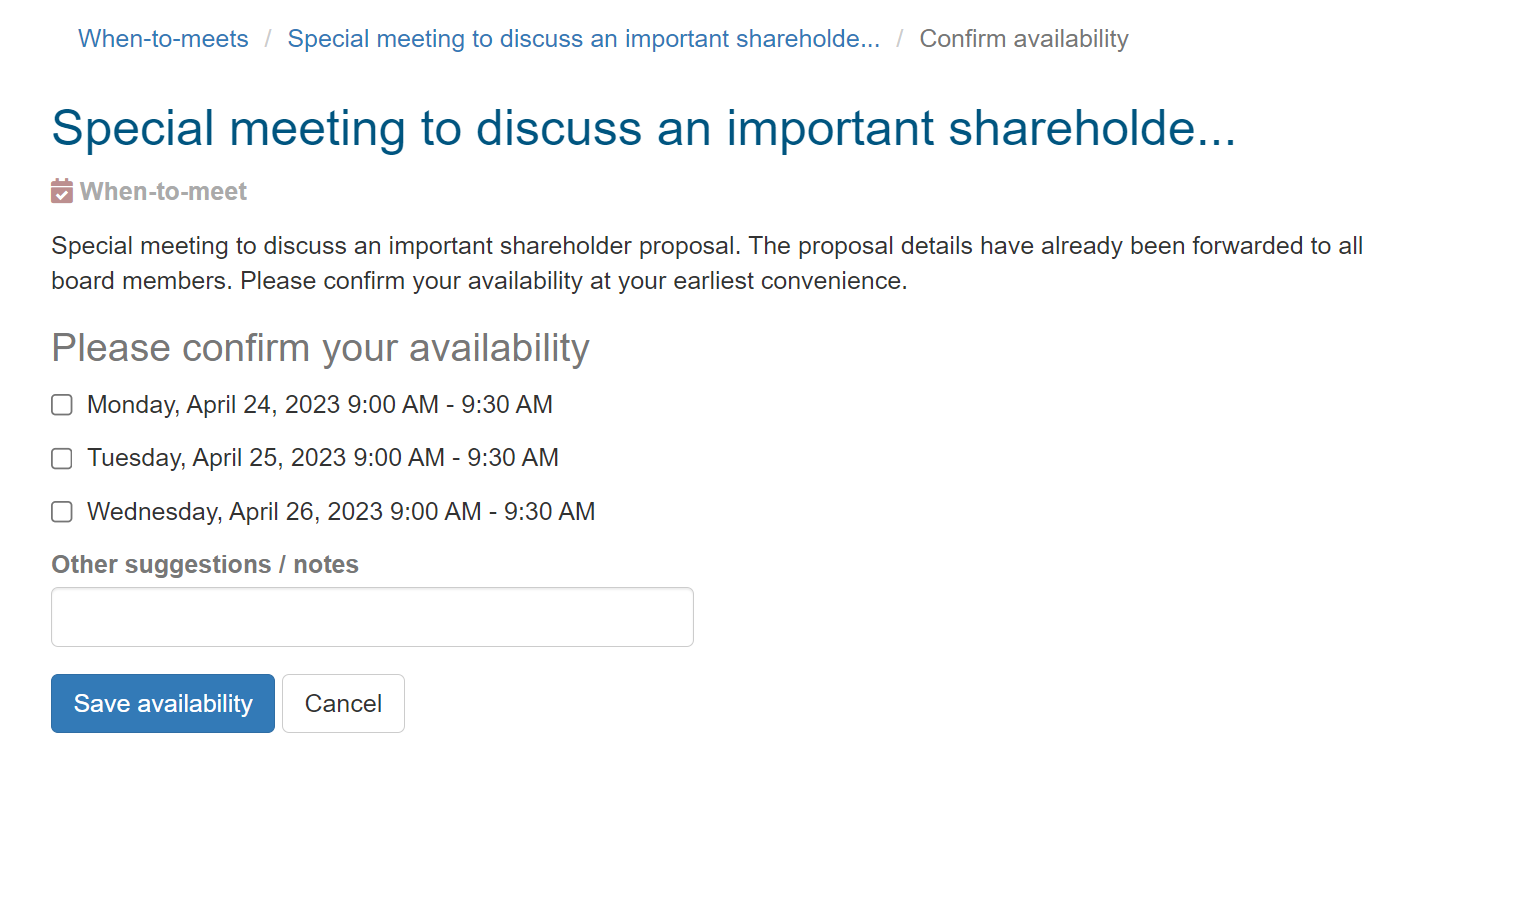This screenshot has height=924, width=1526.
Task: Click the calendar check icon beside When-to-meet
Action: 62,191
